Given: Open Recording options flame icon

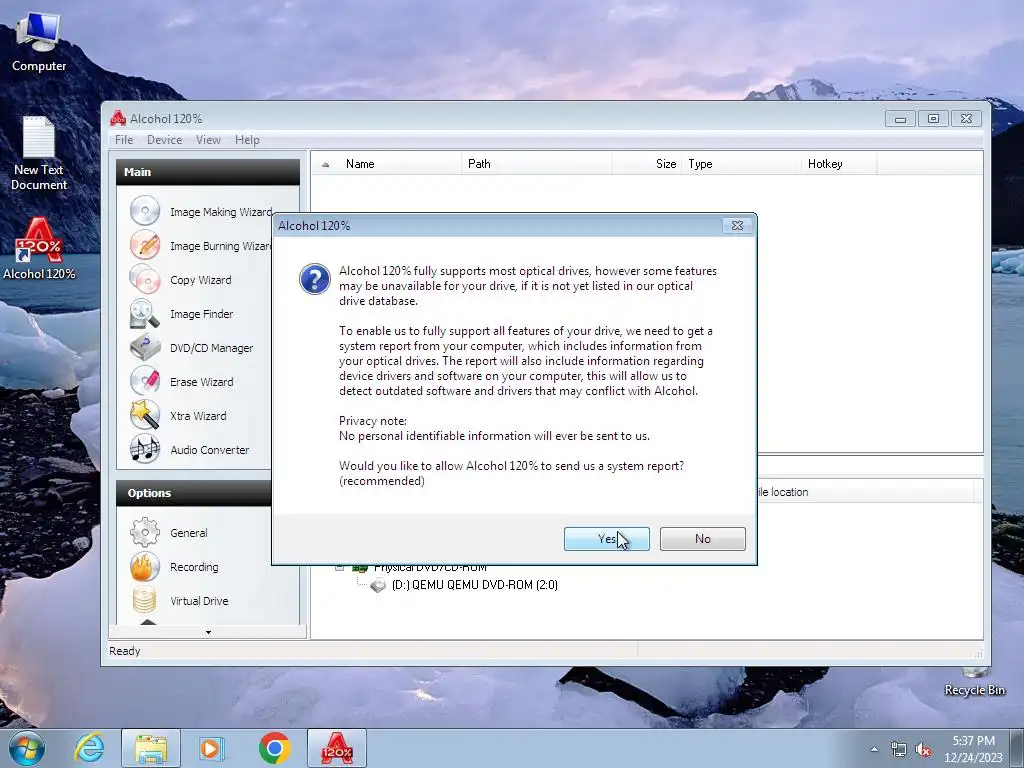Looking at the screenshot, I should click(145, 566).
